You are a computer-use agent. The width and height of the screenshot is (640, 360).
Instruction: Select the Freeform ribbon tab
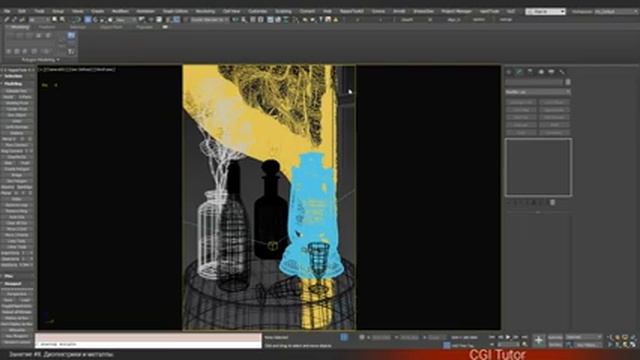point(47,27)
